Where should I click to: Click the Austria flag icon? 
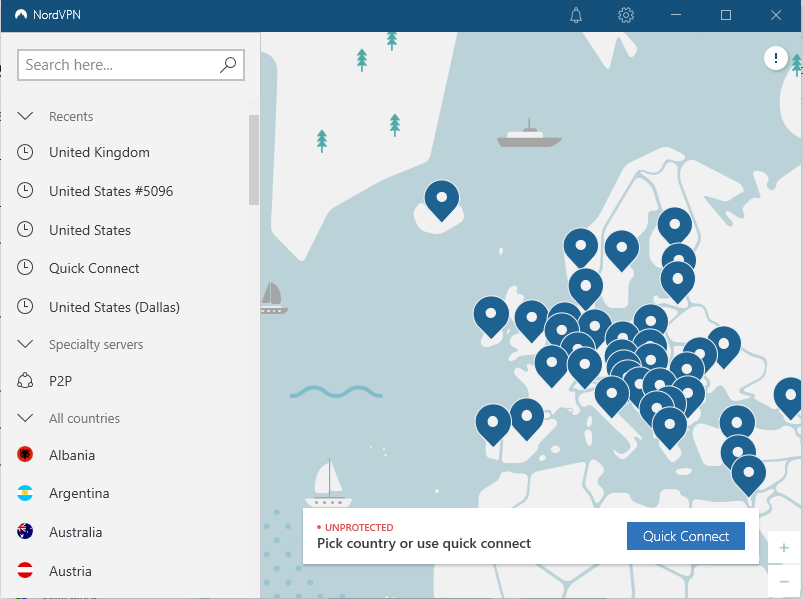[26, 571]
